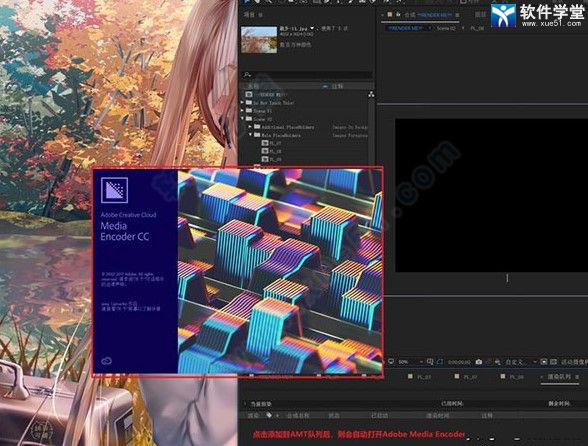Expand the Scene 01 folder
The height and width of the screenshot is (446, 588).
coord(243,111)
